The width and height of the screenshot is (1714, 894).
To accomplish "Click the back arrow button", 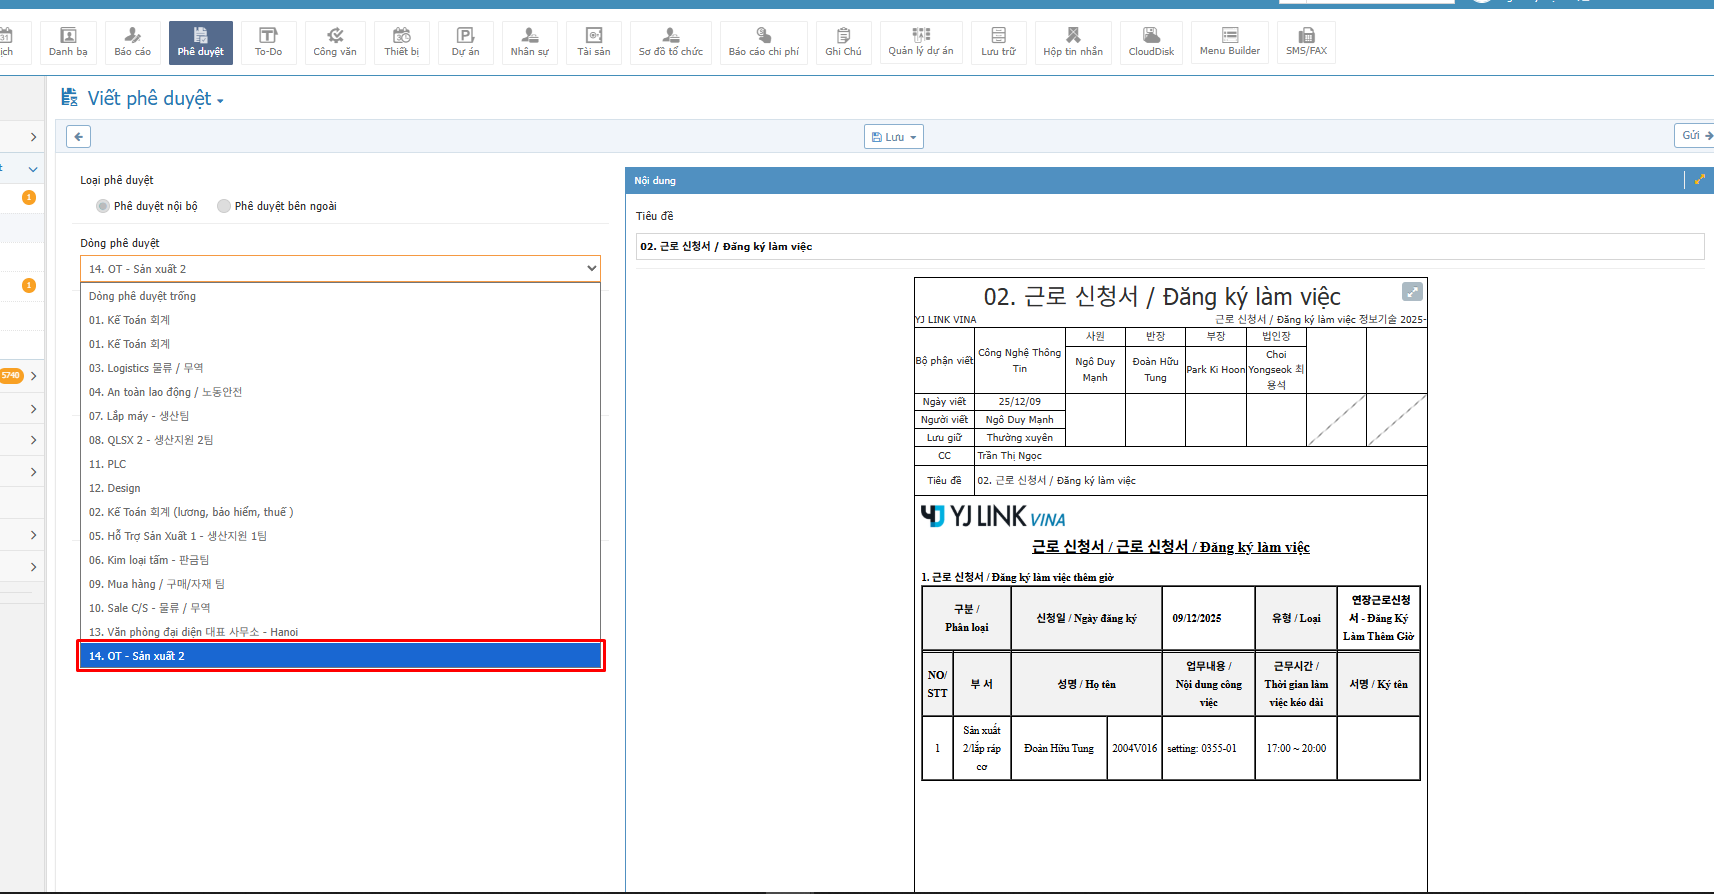I will coord(79,137).
